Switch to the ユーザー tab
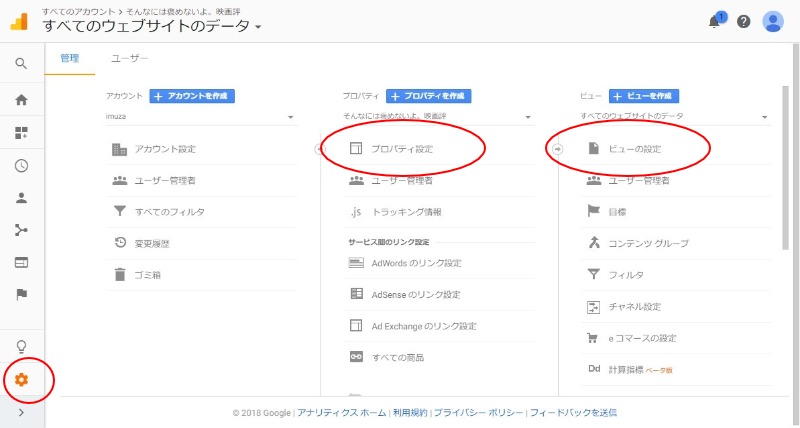This screenshot has width=800, height=428. click(129, 59)
